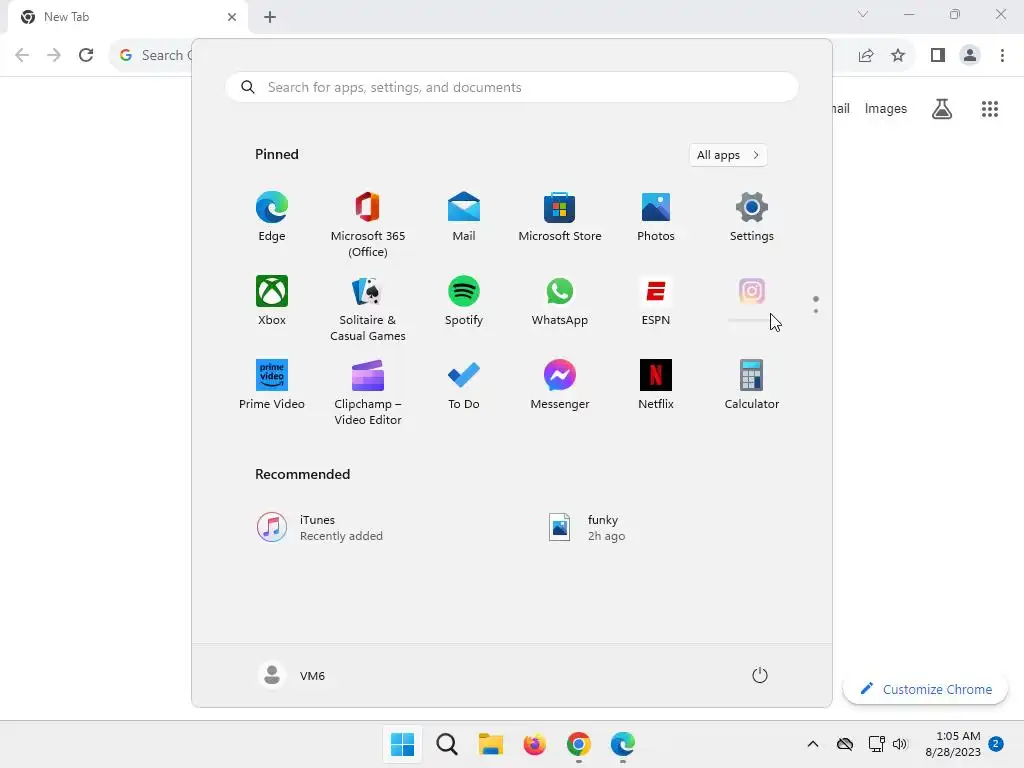Open Solitaire & Casual Games

[x=368, y=308]
